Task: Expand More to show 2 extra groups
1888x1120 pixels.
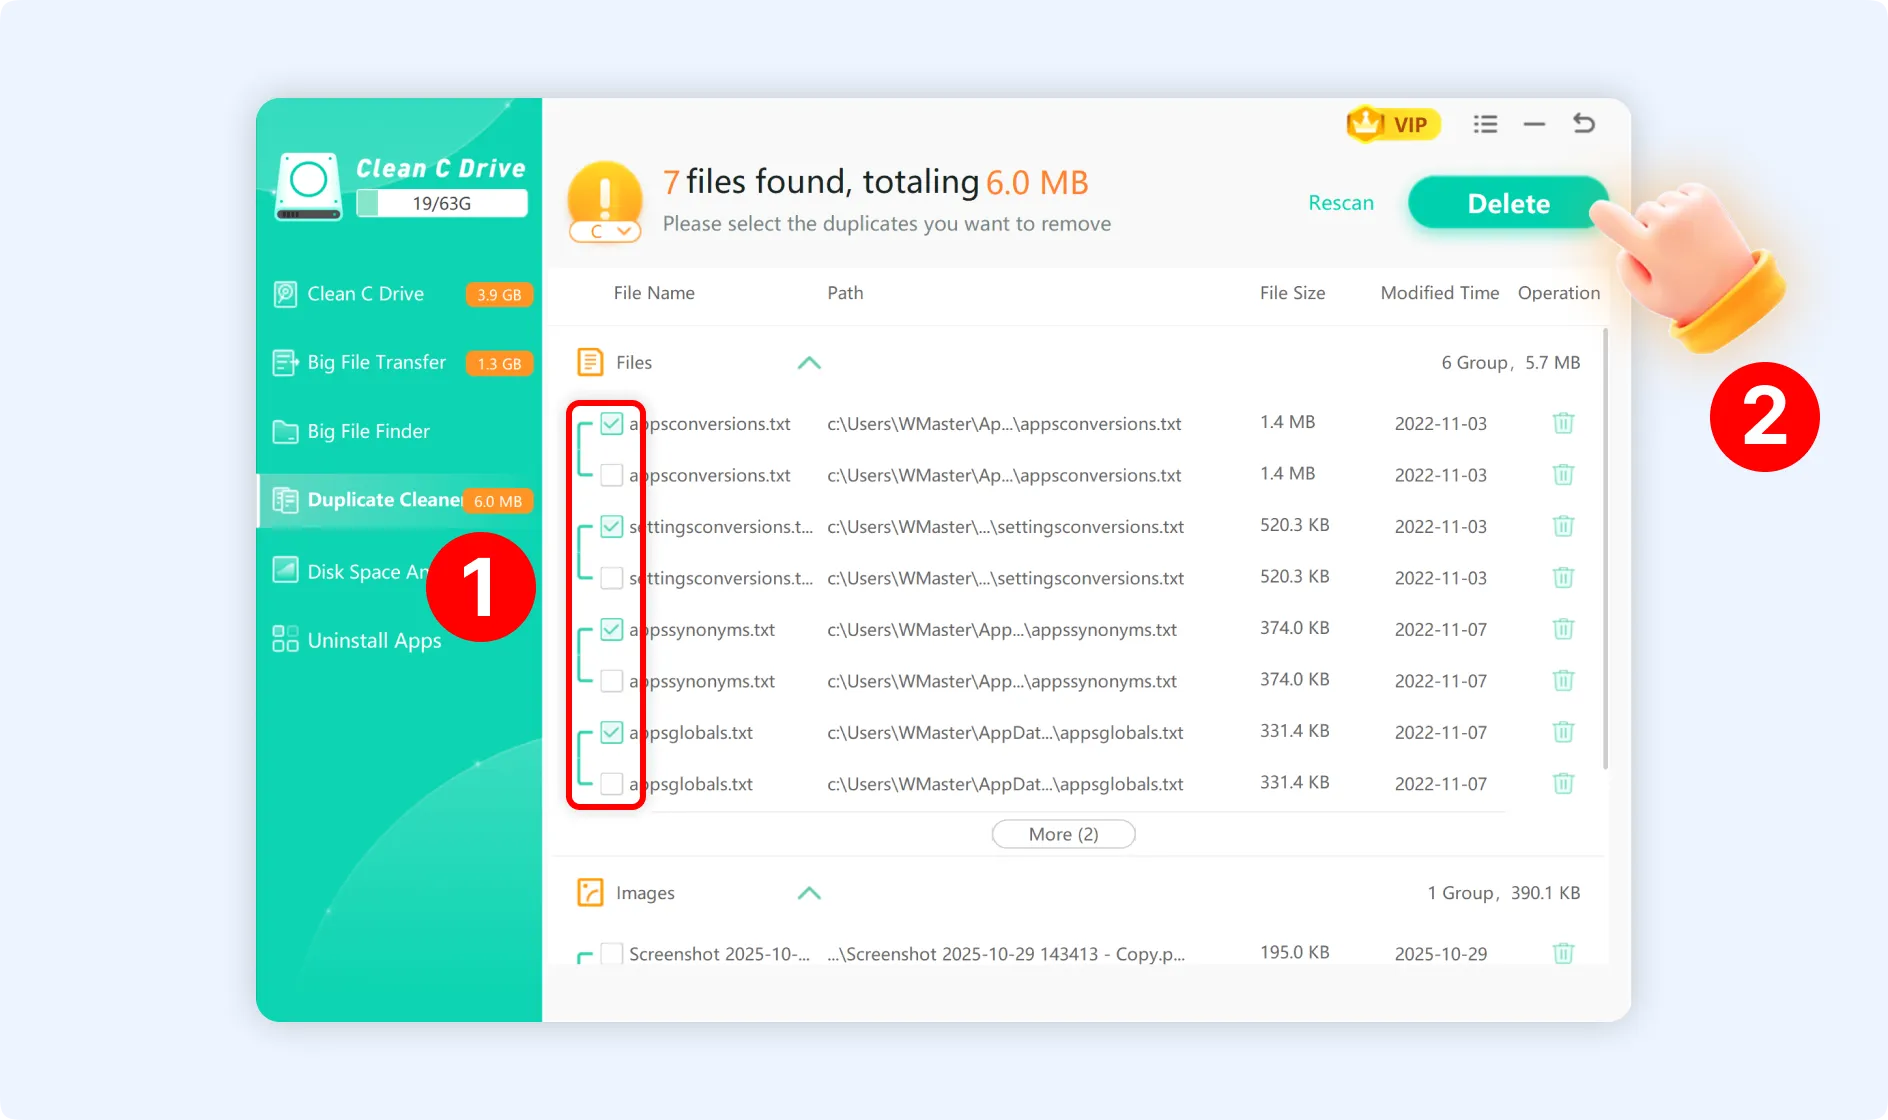Action: tap(1063, 833)
